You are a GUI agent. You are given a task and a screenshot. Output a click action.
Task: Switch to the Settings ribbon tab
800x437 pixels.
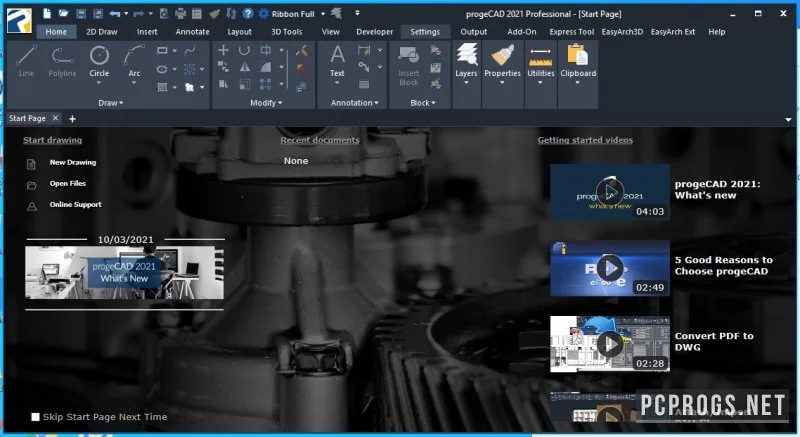click(x=425, y=32)
